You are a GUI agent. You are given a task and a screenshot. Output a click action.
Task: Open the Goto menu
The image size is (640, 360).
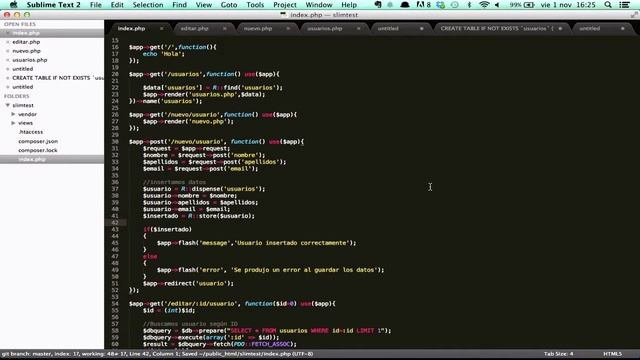229,5
